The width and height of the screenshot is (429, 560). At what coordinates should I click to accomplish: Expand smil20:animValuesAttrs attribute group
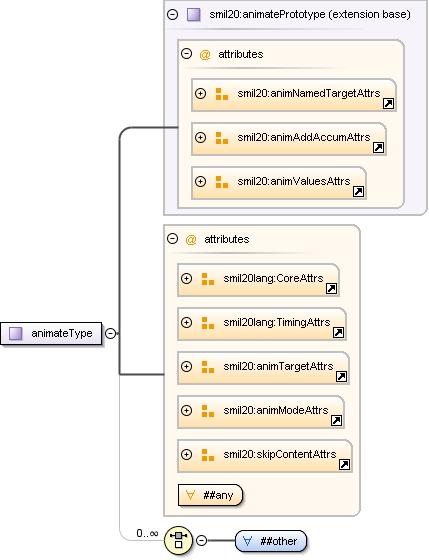200,181
